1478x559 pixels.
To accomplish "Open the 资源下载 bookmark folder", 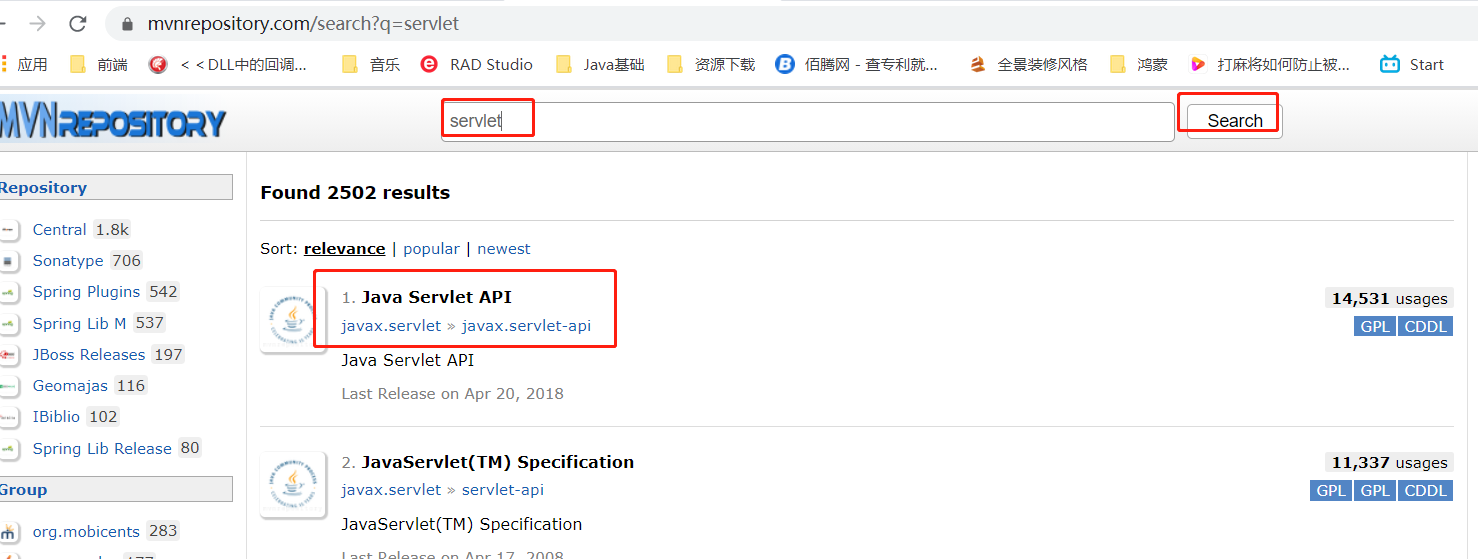I will pos(711,64).
